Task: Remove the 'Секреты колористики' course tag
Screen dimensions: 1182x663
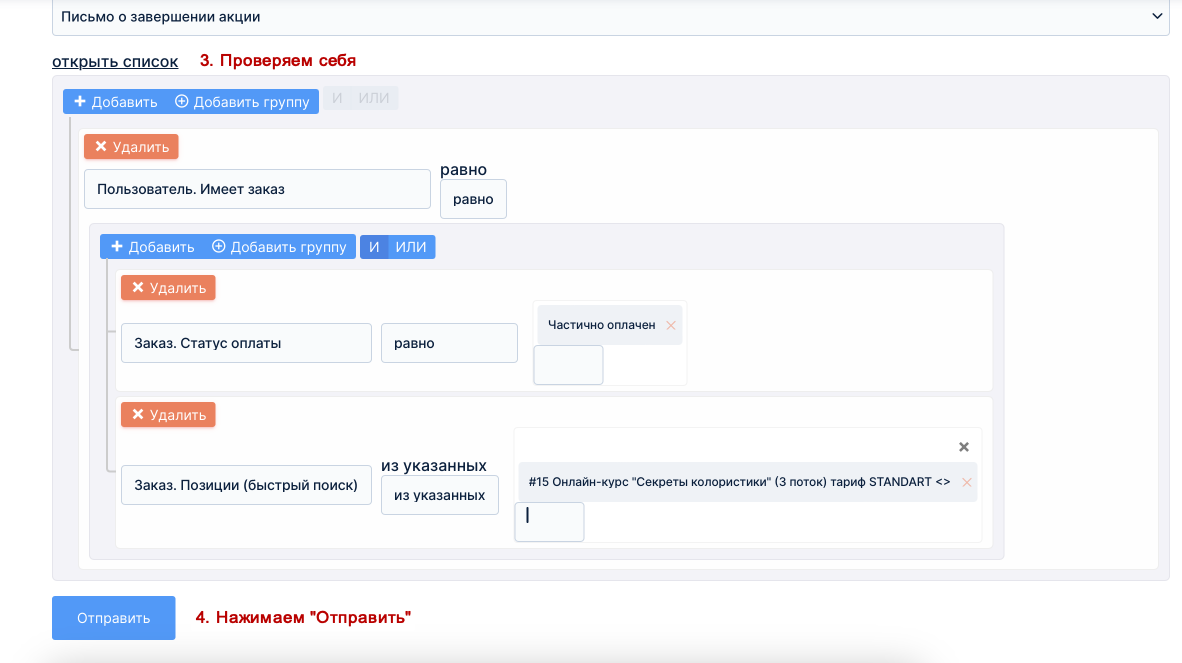Action: (966, 482)
